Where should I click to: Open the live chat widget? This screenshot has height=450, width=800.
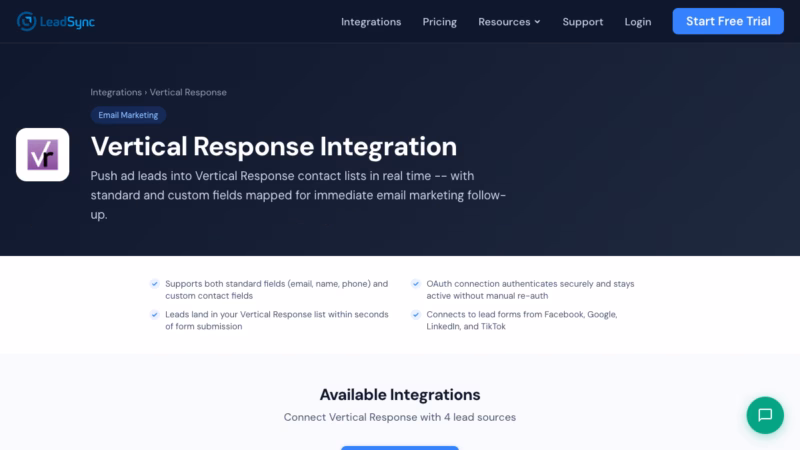click(765, 415)
